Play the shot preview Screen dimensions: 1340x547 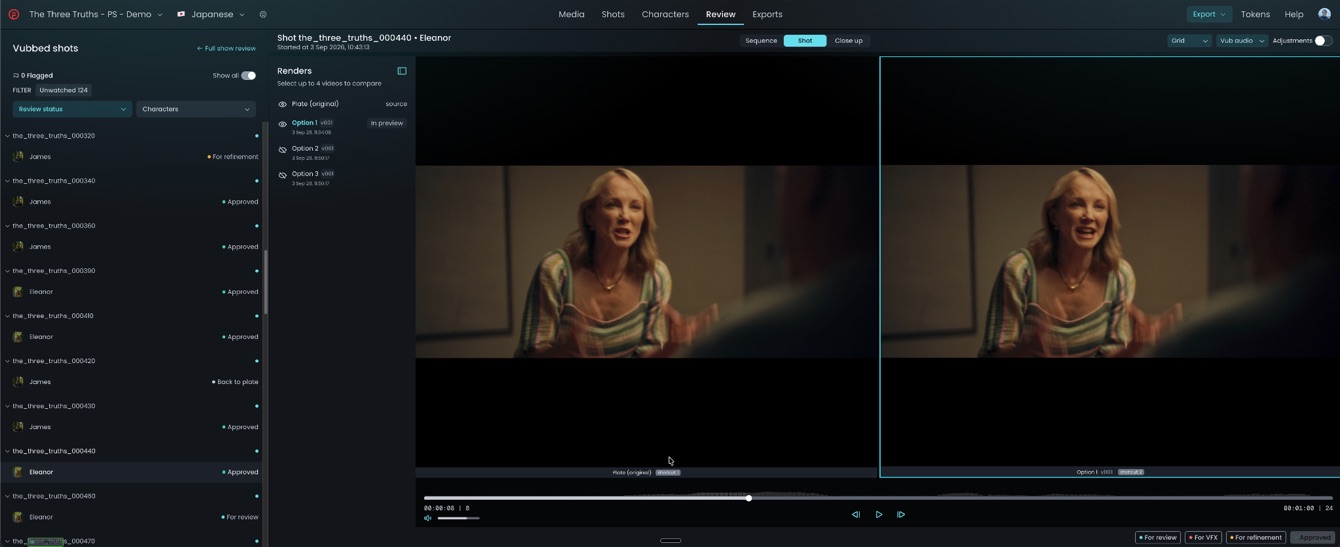pyautogui.click(x=879, y=514)
